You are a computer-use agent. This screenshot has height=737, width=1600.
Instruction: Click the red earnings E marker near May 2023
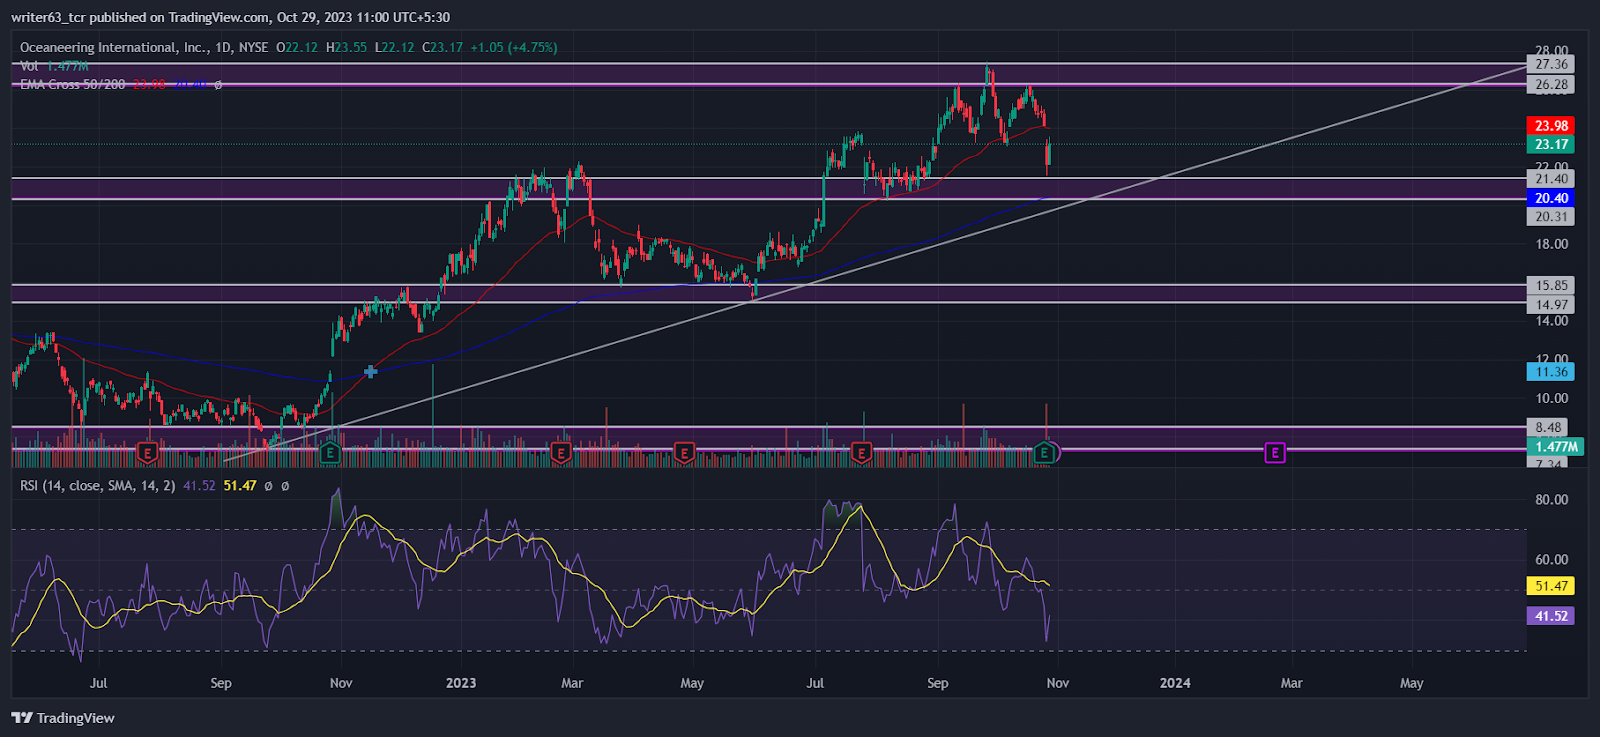(684, 454)
